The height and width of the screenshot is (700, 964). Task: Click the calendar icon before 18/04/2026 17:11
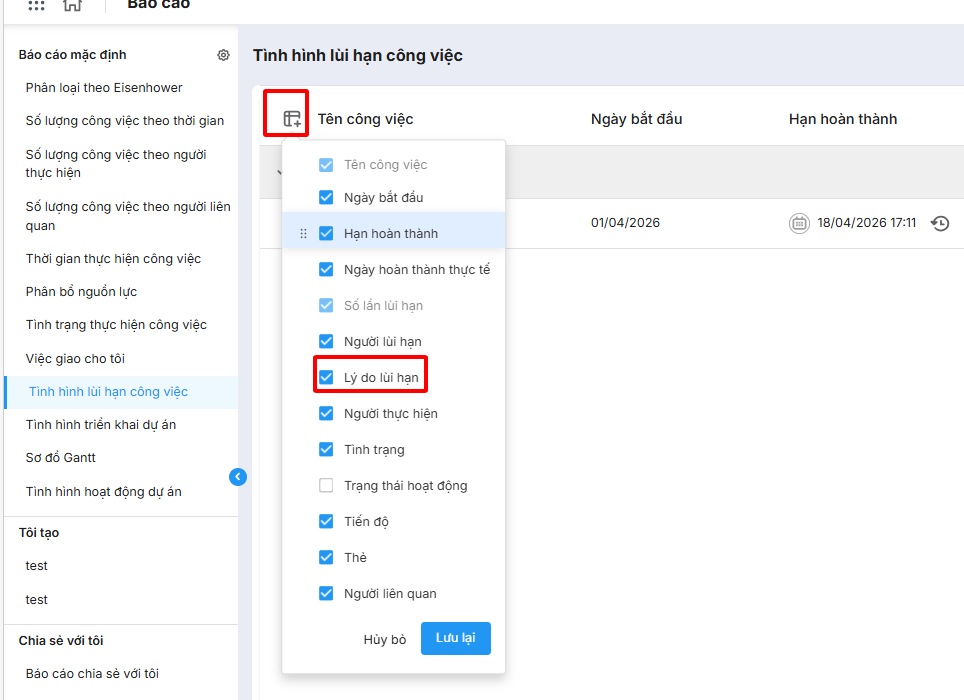799,223
